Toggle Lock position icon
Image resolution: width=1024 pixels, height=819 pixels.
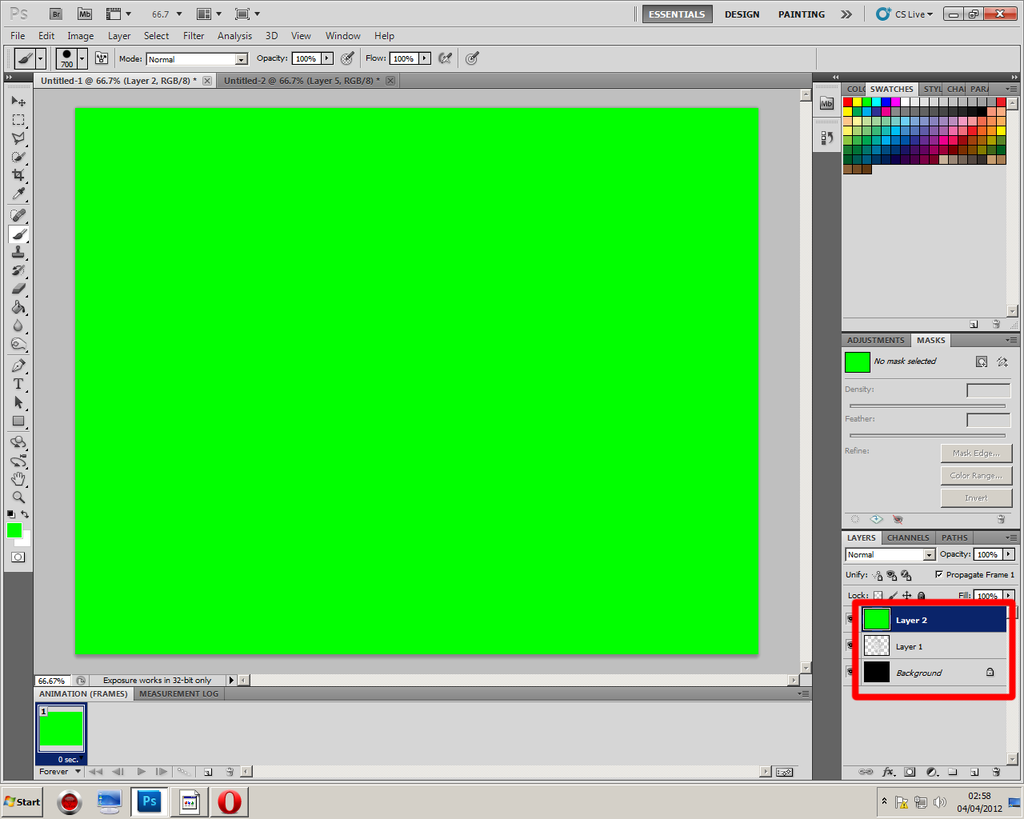coord(906,596)
